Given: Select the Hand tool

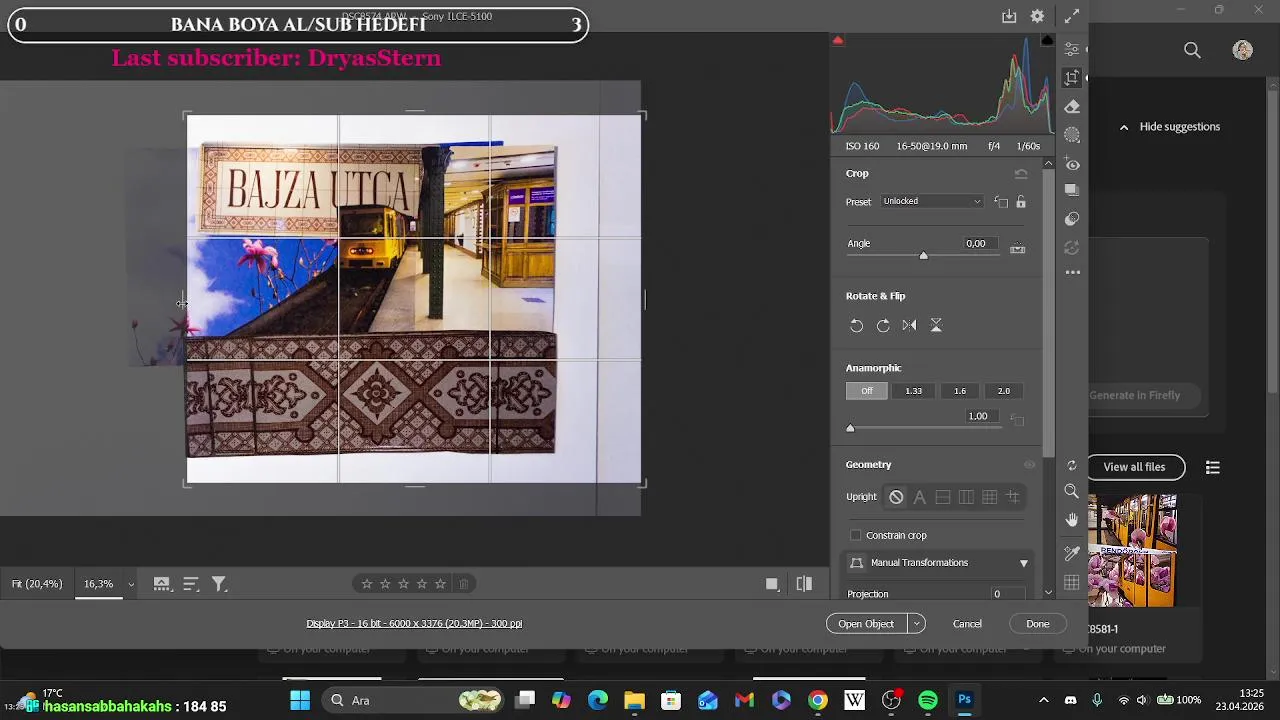Looking at the screenshot, I should click(1072, 519).
